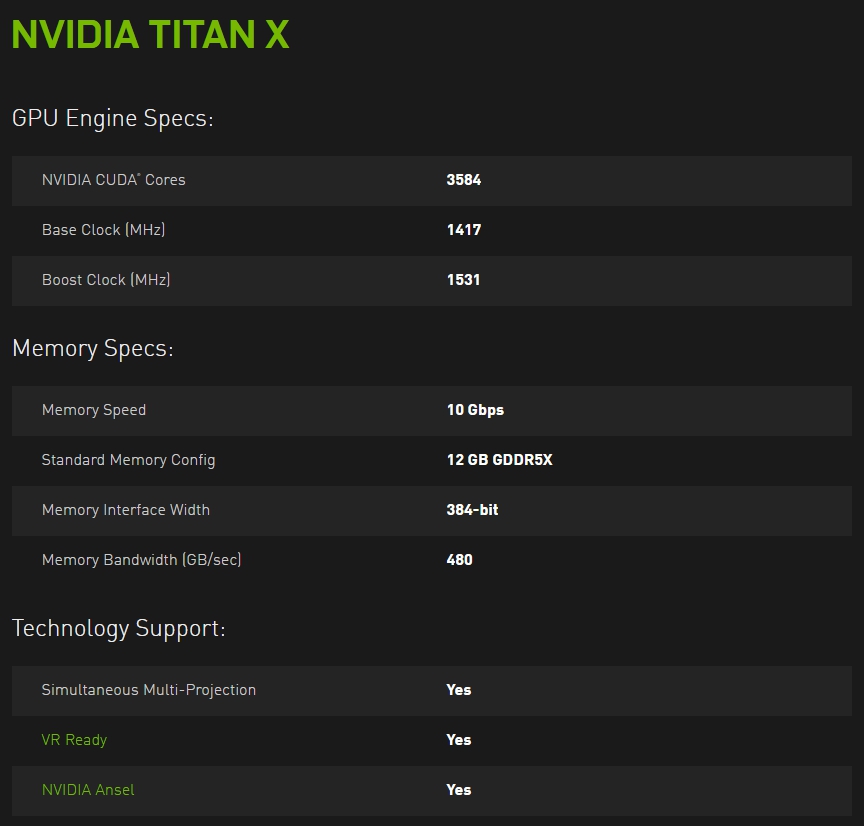The height and width of the screenshot is (826, 864).
Task: Click the Memory Bandwidth (GB/sec) label
Action: click(142, 560)
